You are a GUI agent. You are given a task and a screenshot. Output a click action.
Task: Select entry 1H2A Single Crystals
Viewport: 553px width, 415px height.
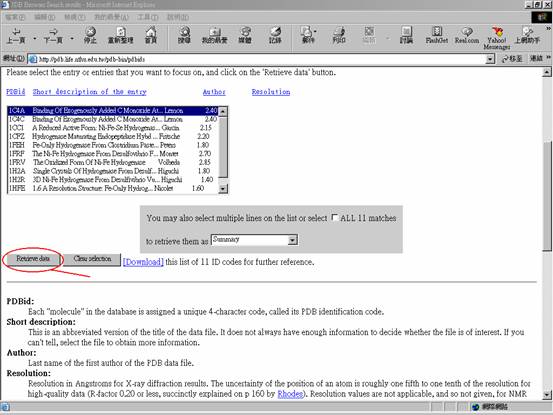pyautogui.click(x=113, y=171)
